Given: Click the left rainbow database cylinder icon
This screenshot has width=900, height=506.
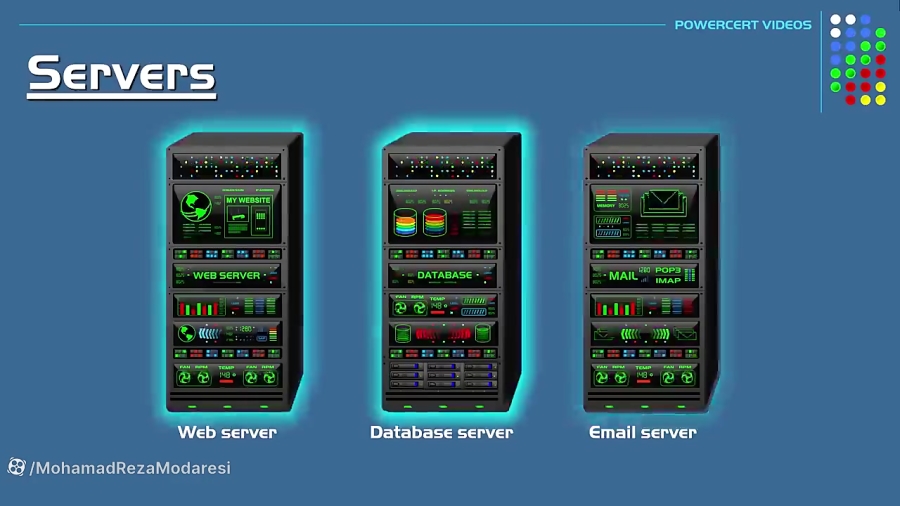Looking at the screenshot, I should [405, 223].
